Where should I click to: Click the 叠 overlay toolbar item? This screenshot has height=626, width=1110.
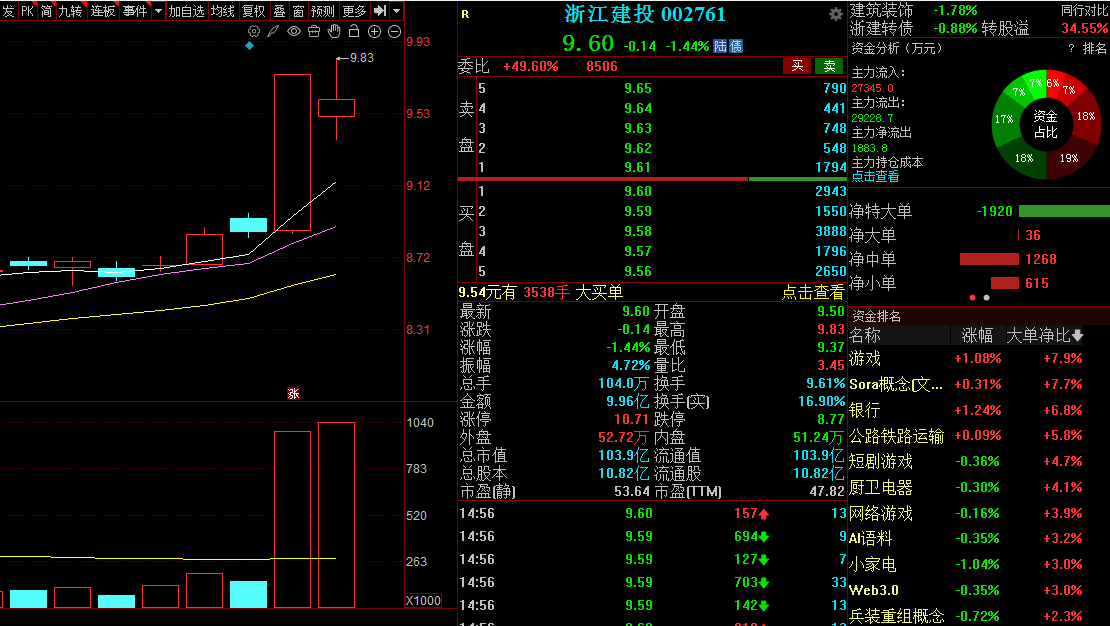[279, 11]
